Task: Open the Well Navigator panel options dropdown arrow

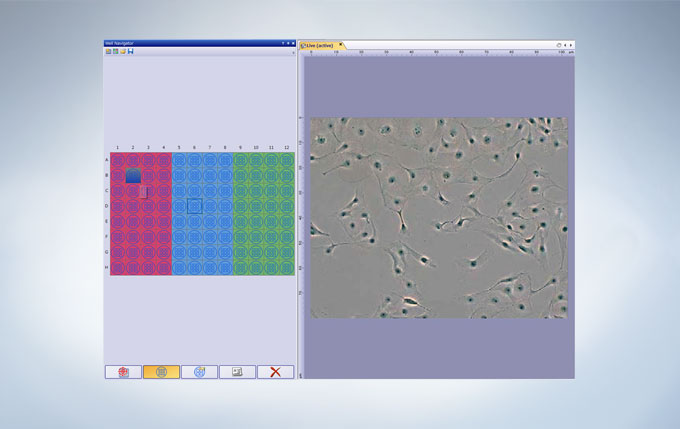Action: [281, 43]
